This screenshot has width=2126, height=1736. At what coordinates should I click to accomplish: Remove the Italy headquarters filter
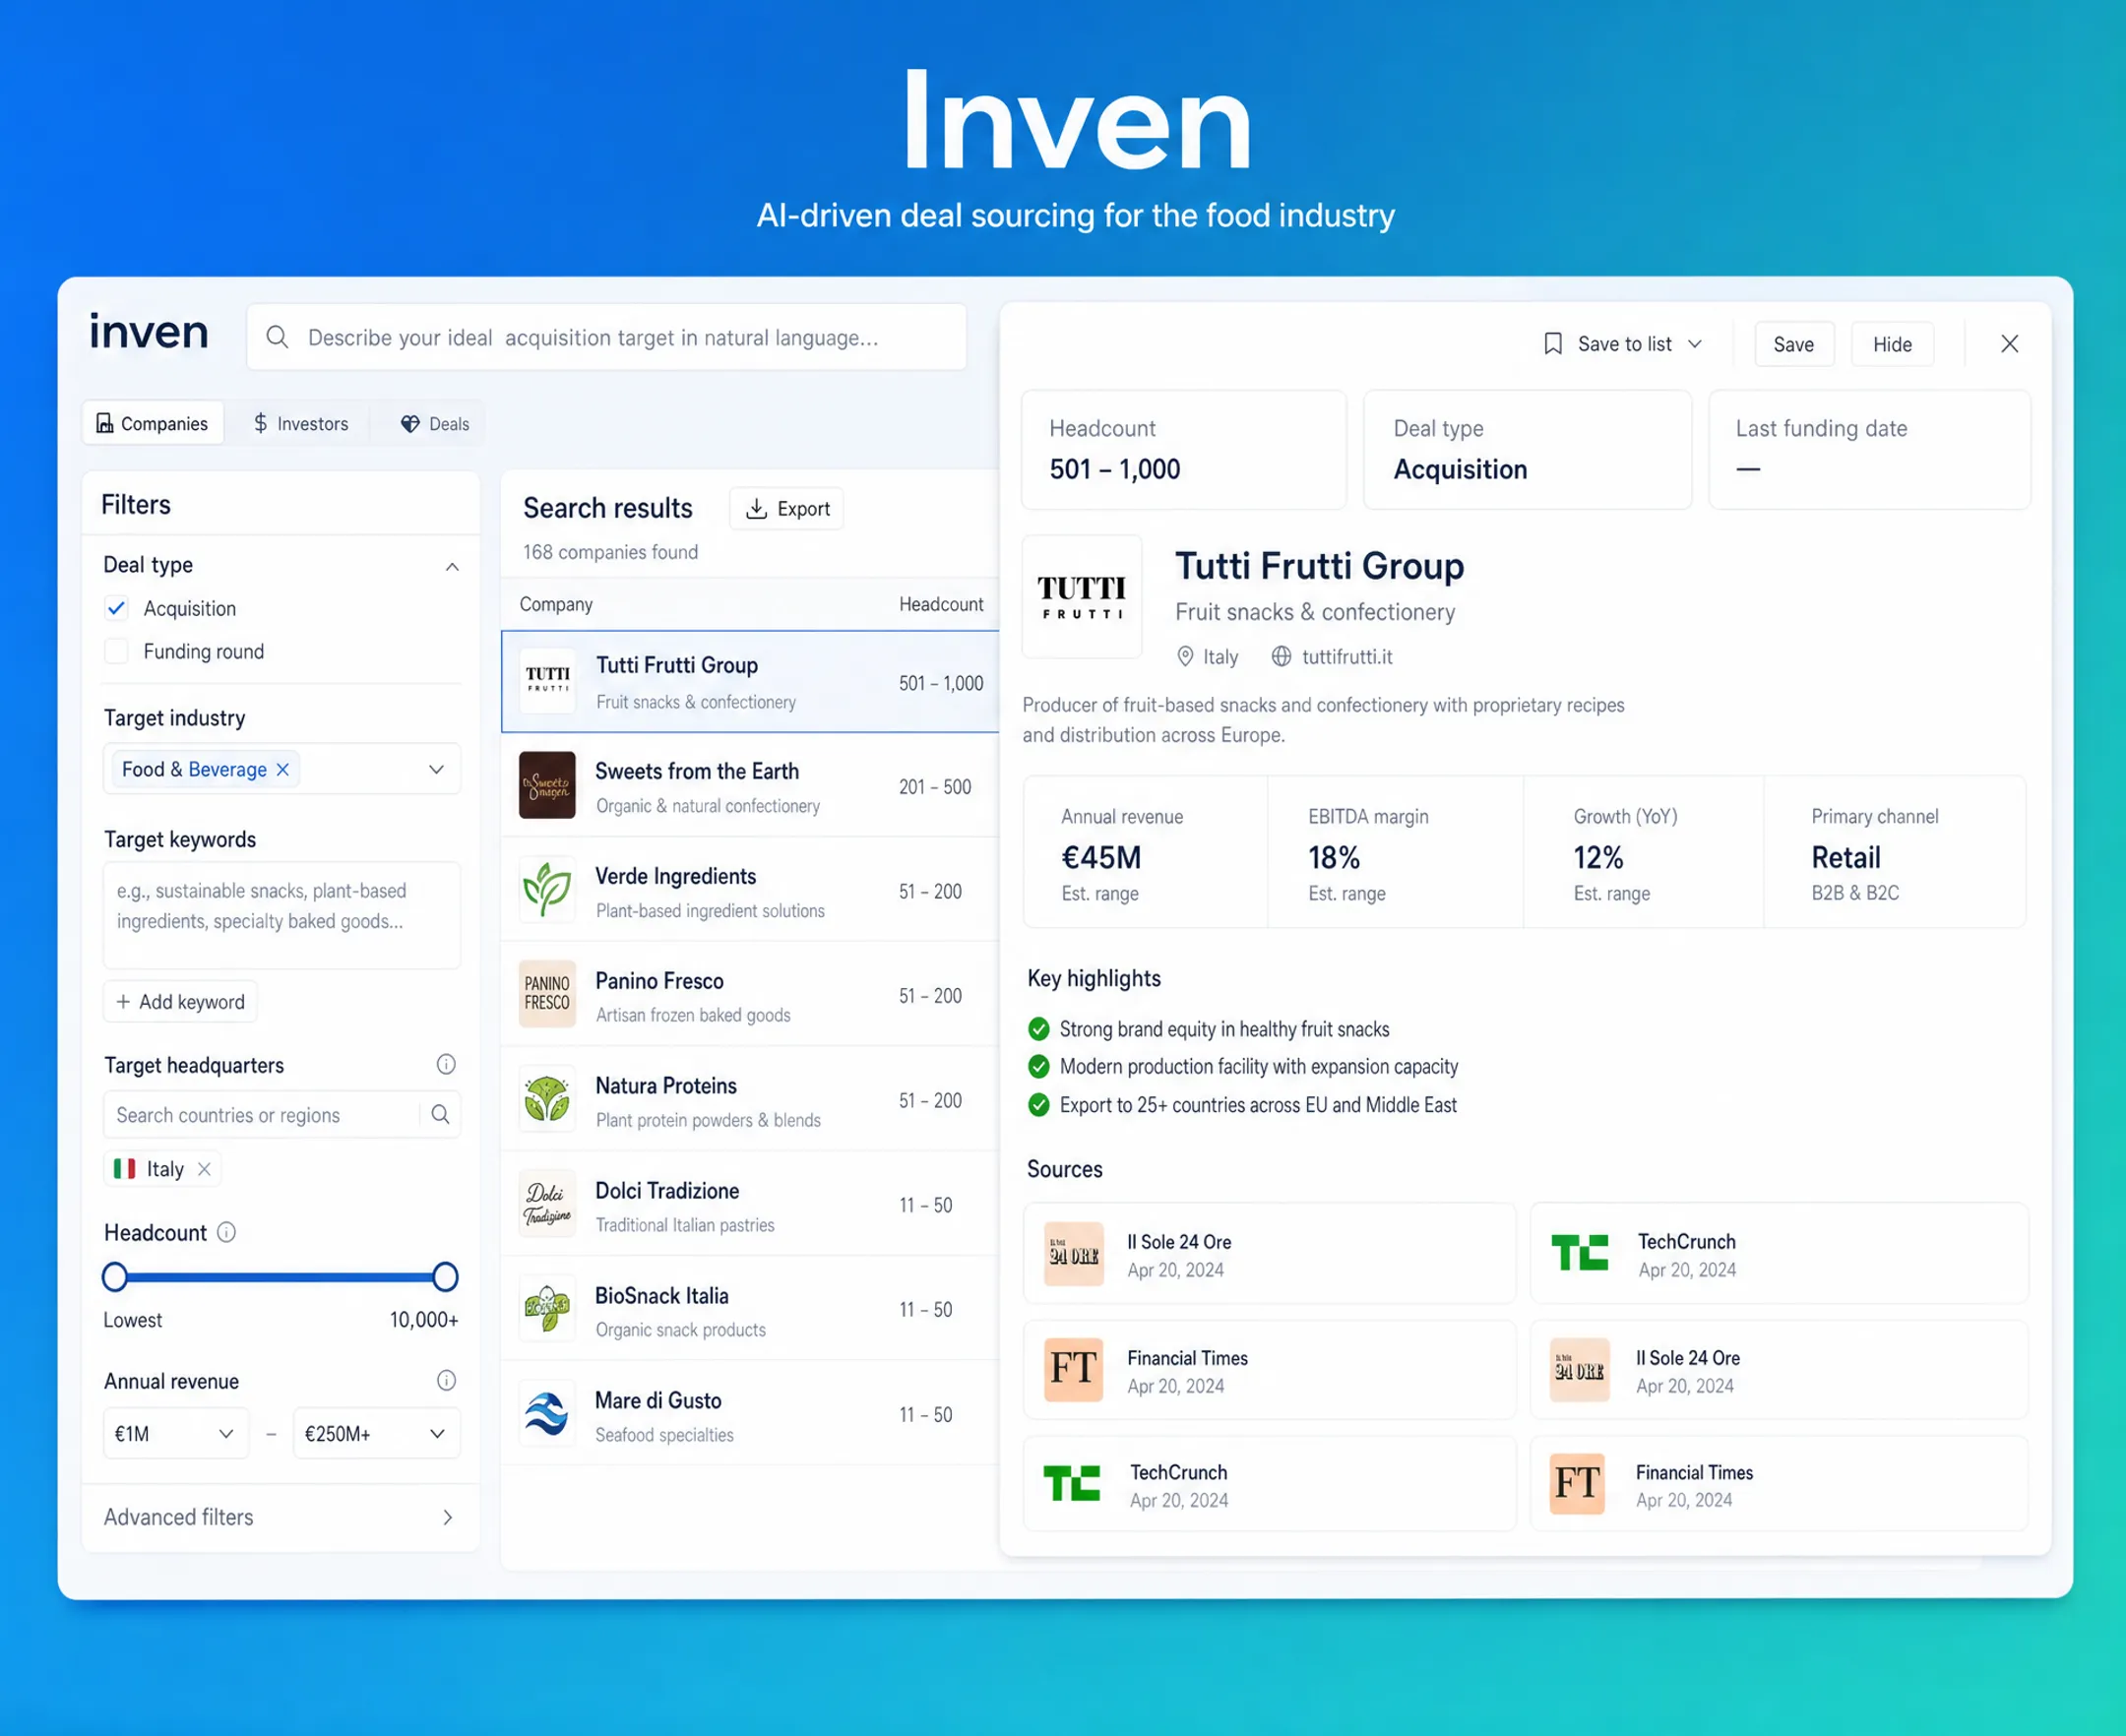(204, 1169)
